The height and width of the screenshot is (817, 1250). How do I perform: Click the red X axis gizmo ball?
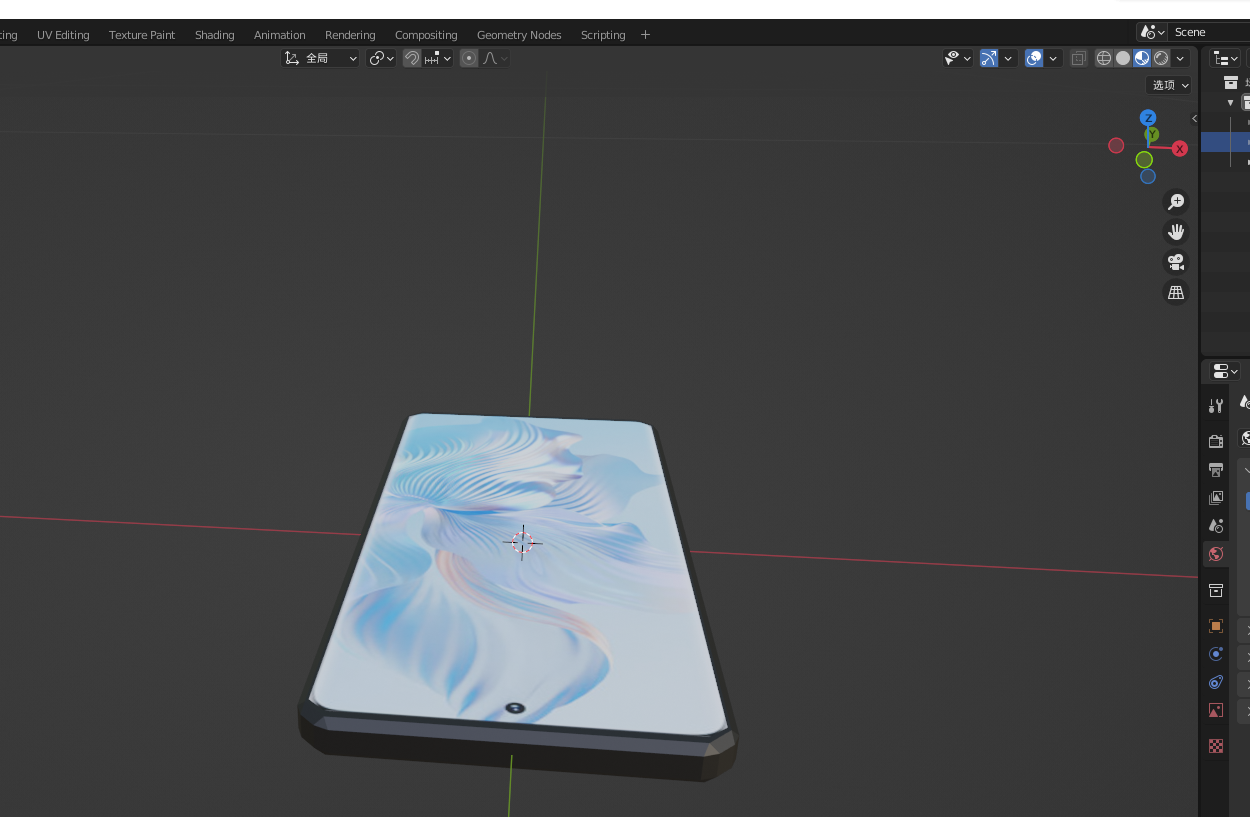(1180, 148)
